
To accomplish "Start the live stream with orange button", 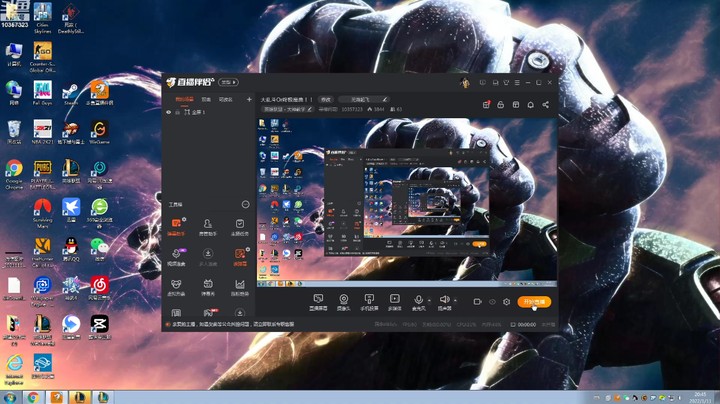I will tap(534, 302).
